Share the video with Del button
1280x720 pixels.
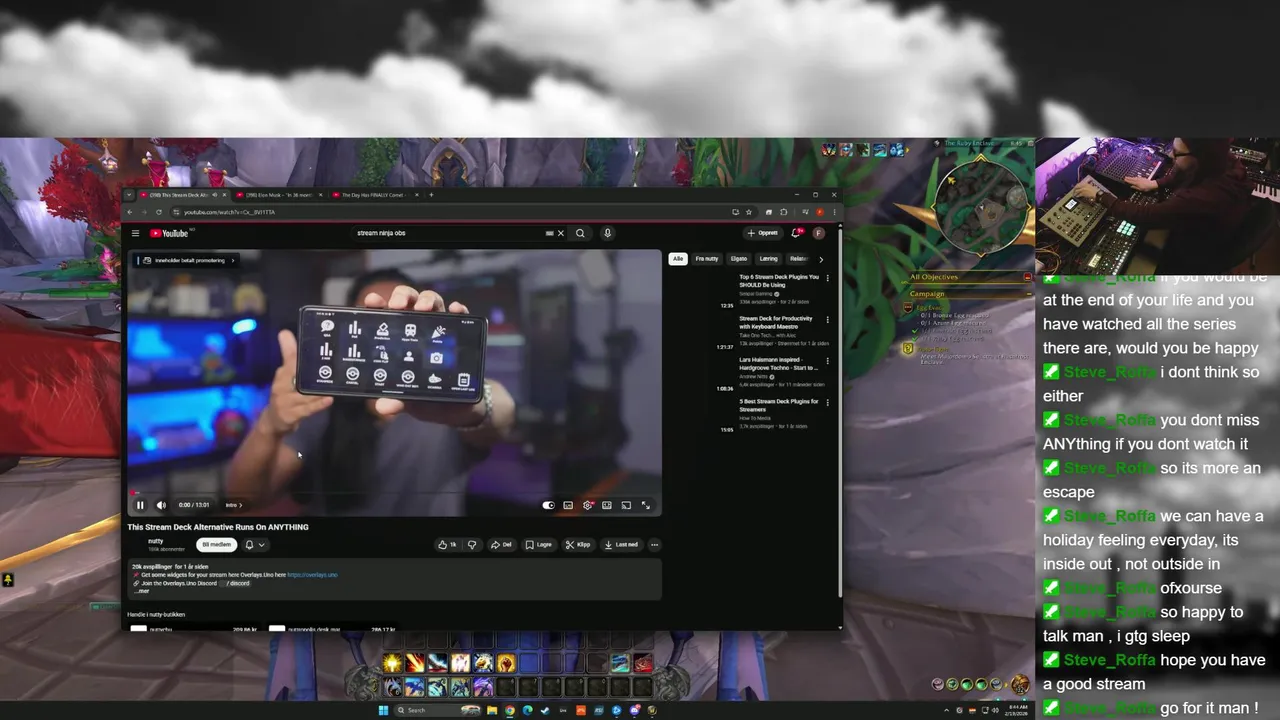pyautogui.click(x=501, y=545)
